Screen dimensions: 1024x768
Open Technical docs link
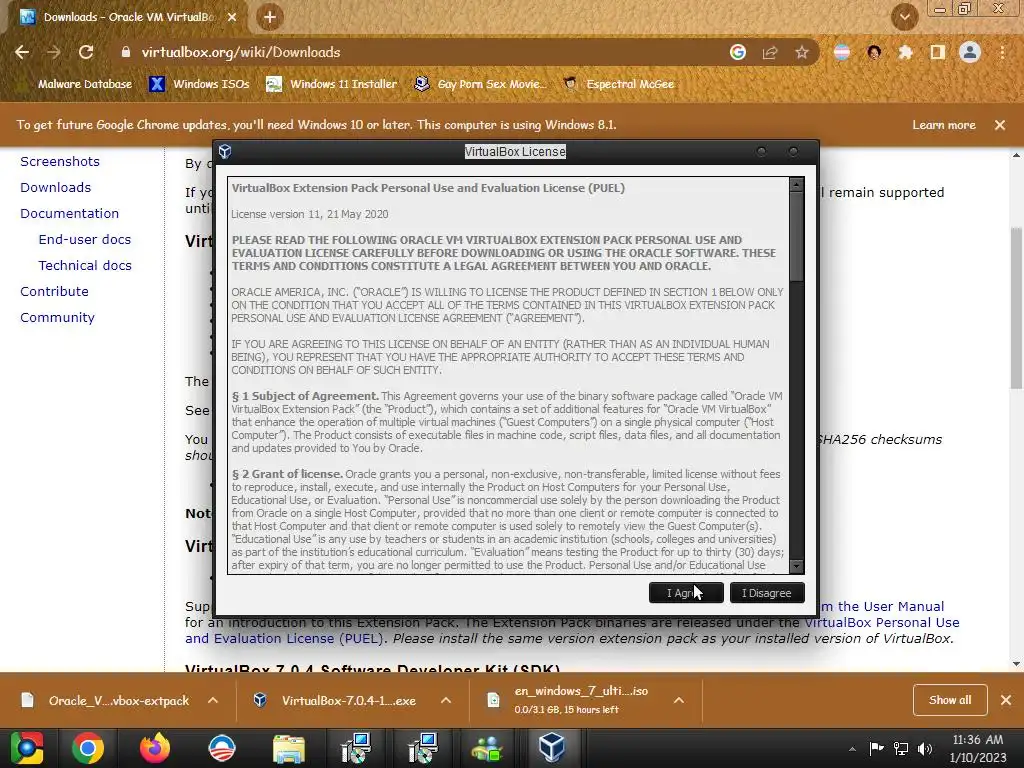[x=85, y=266]
